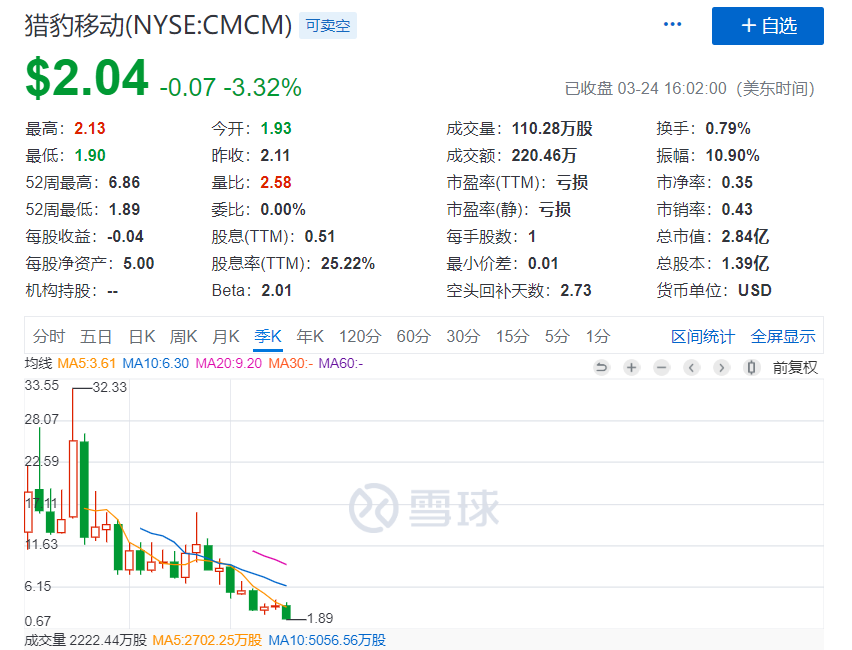Click the 可卖空 badge
The width and height of the screenshot is (852, 650).
[328, 26]
